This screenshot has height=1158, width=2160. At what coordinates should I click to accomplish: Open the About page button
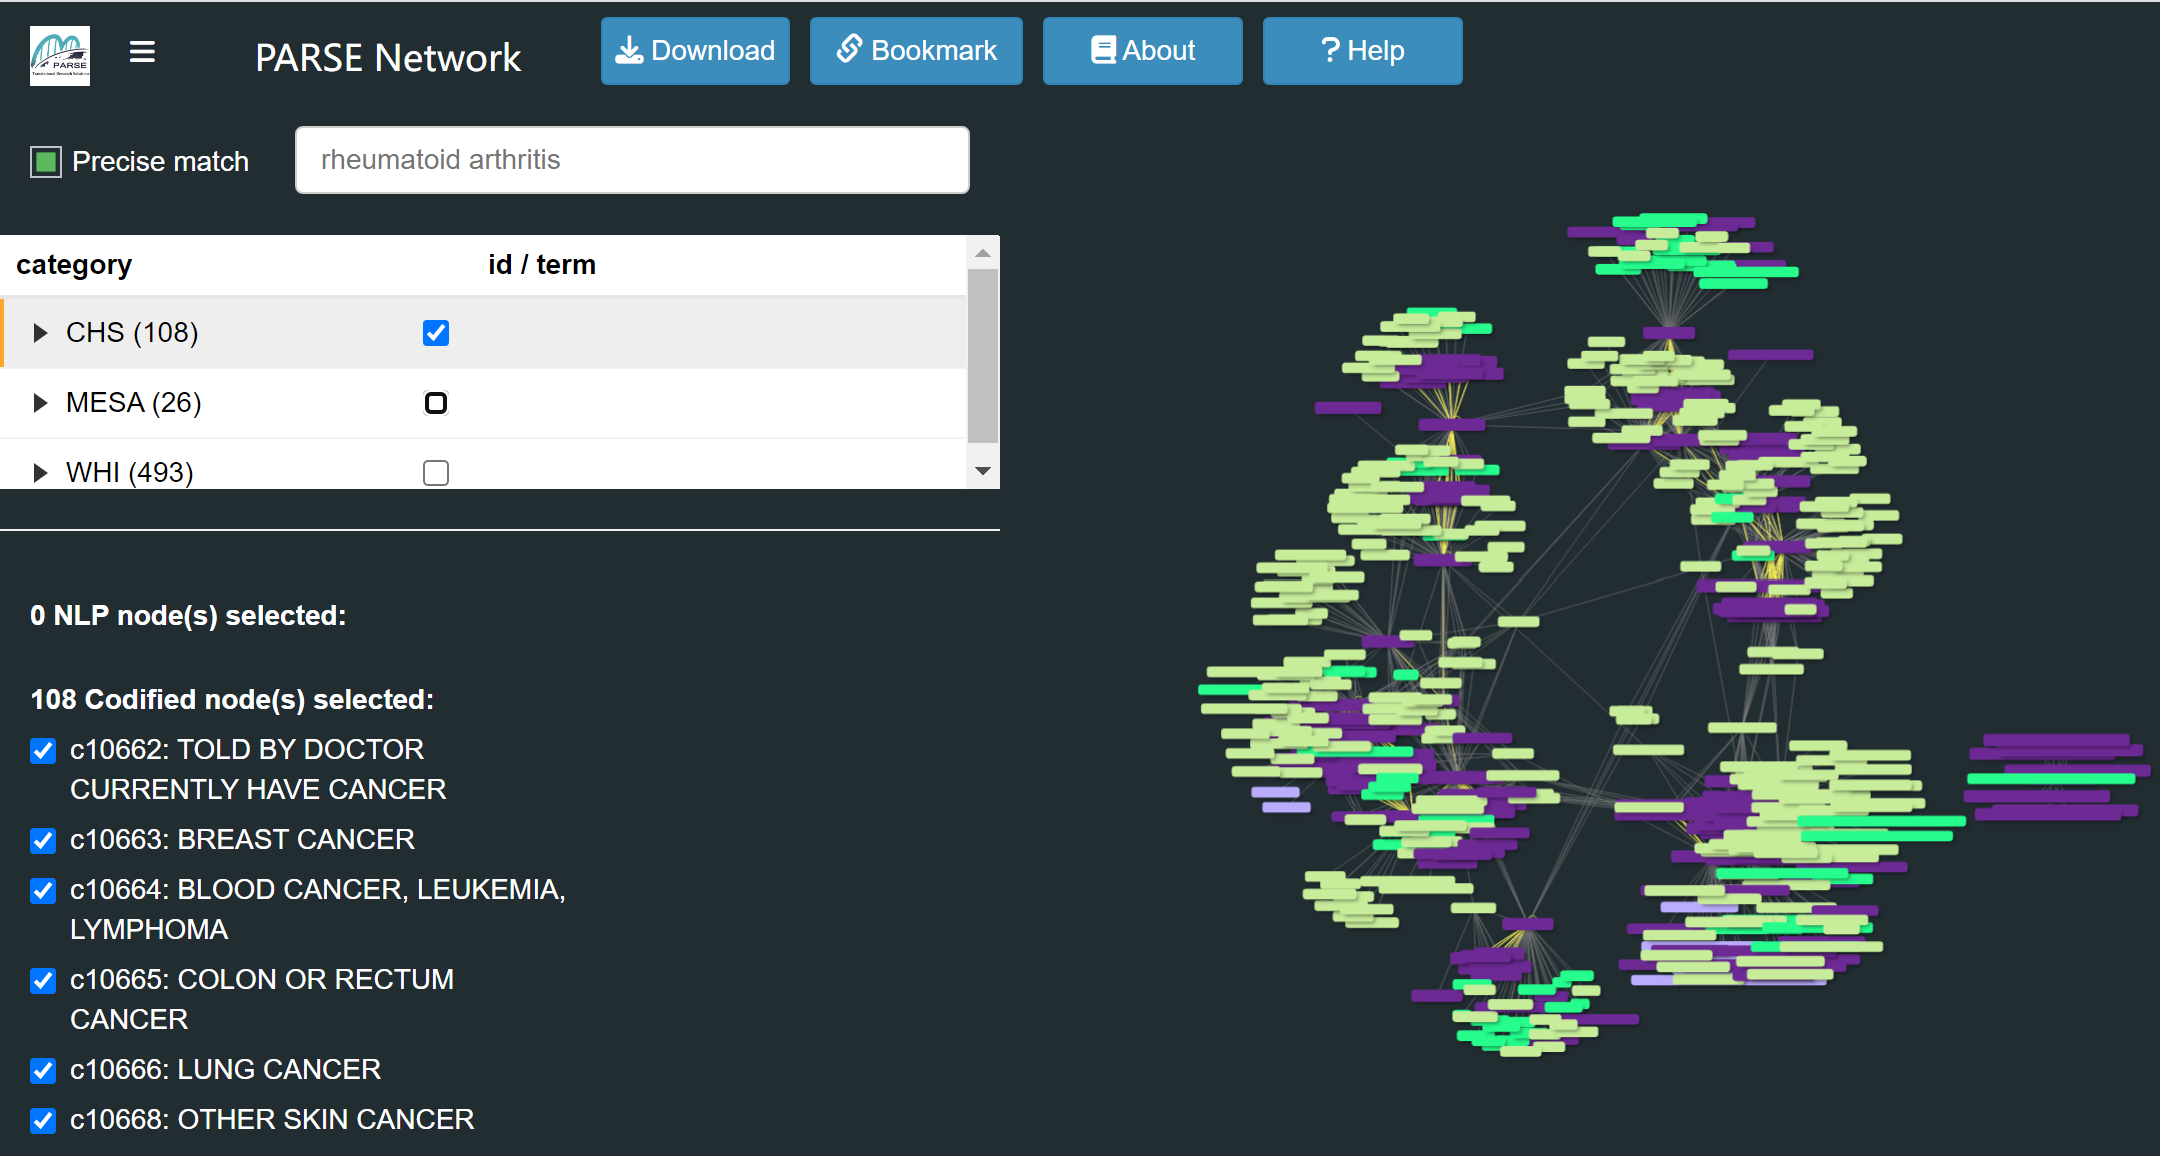(1142, 51)
